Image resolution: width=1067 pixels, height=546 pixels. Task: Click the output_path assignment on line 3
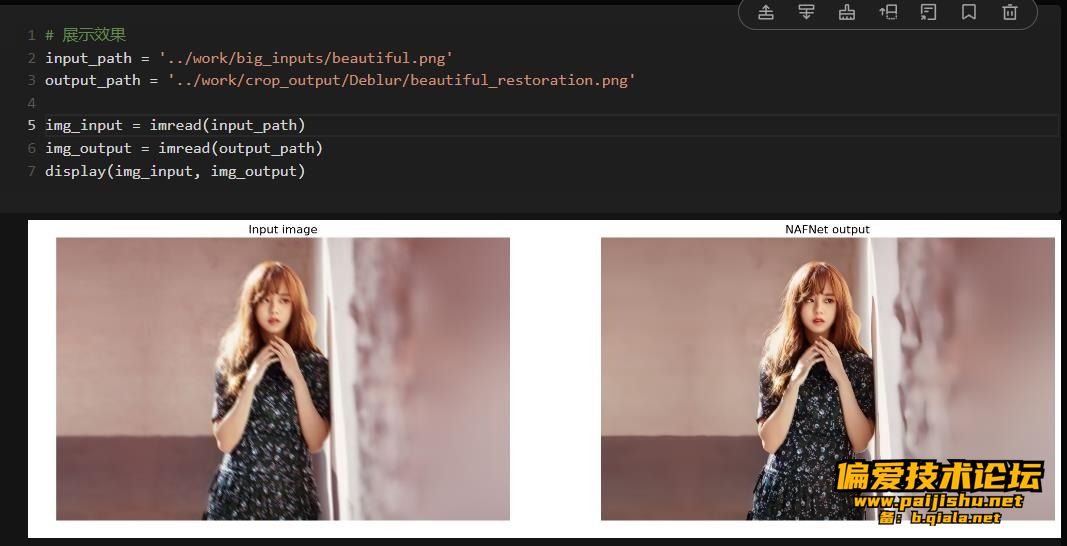(340, 80)
